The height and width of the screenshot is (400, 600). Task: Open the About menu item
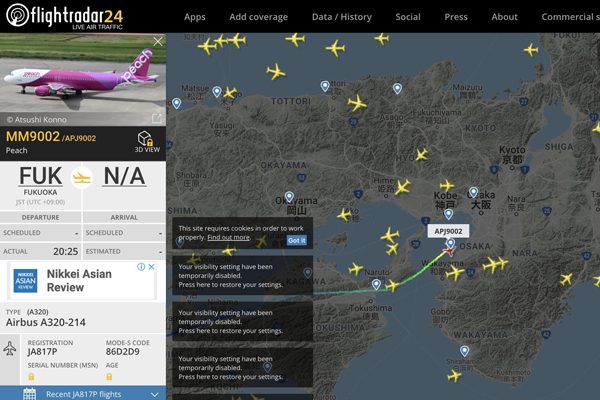pyautogui.click(x=504, y=17)
